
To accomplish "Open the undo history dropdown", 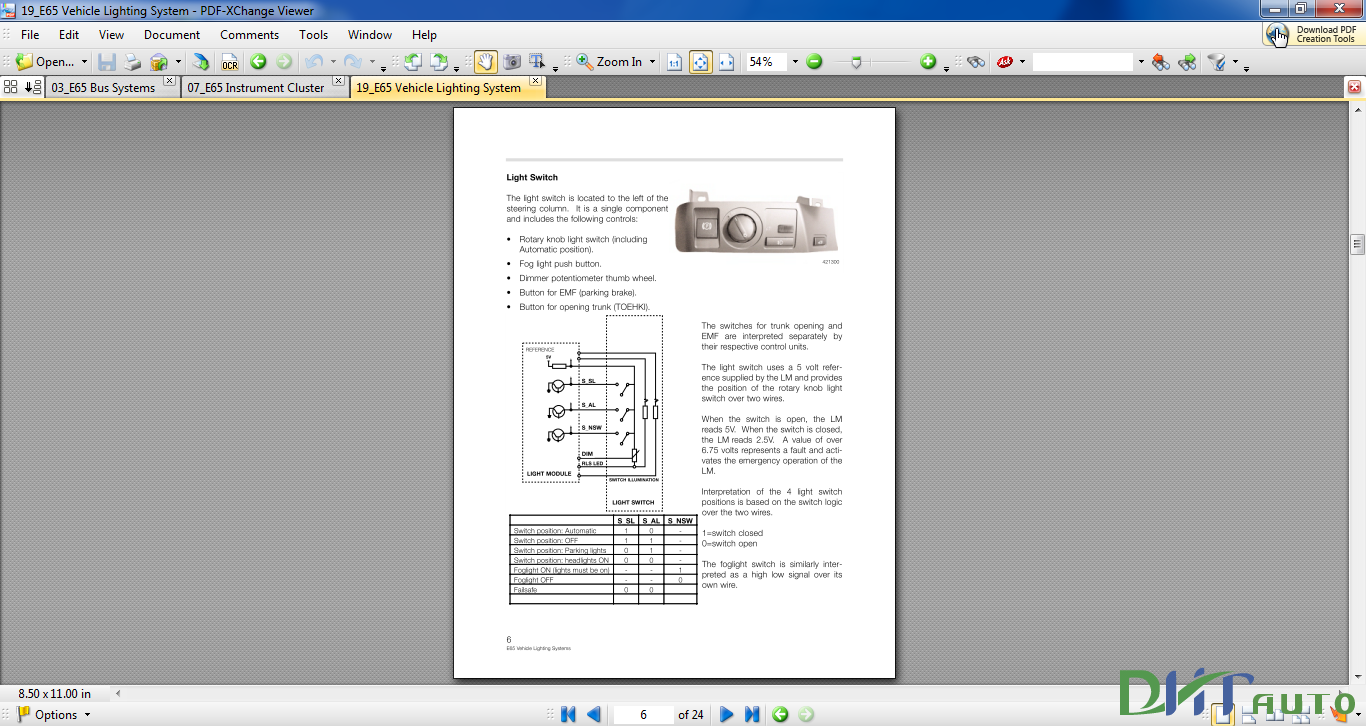I will (333, 62).
